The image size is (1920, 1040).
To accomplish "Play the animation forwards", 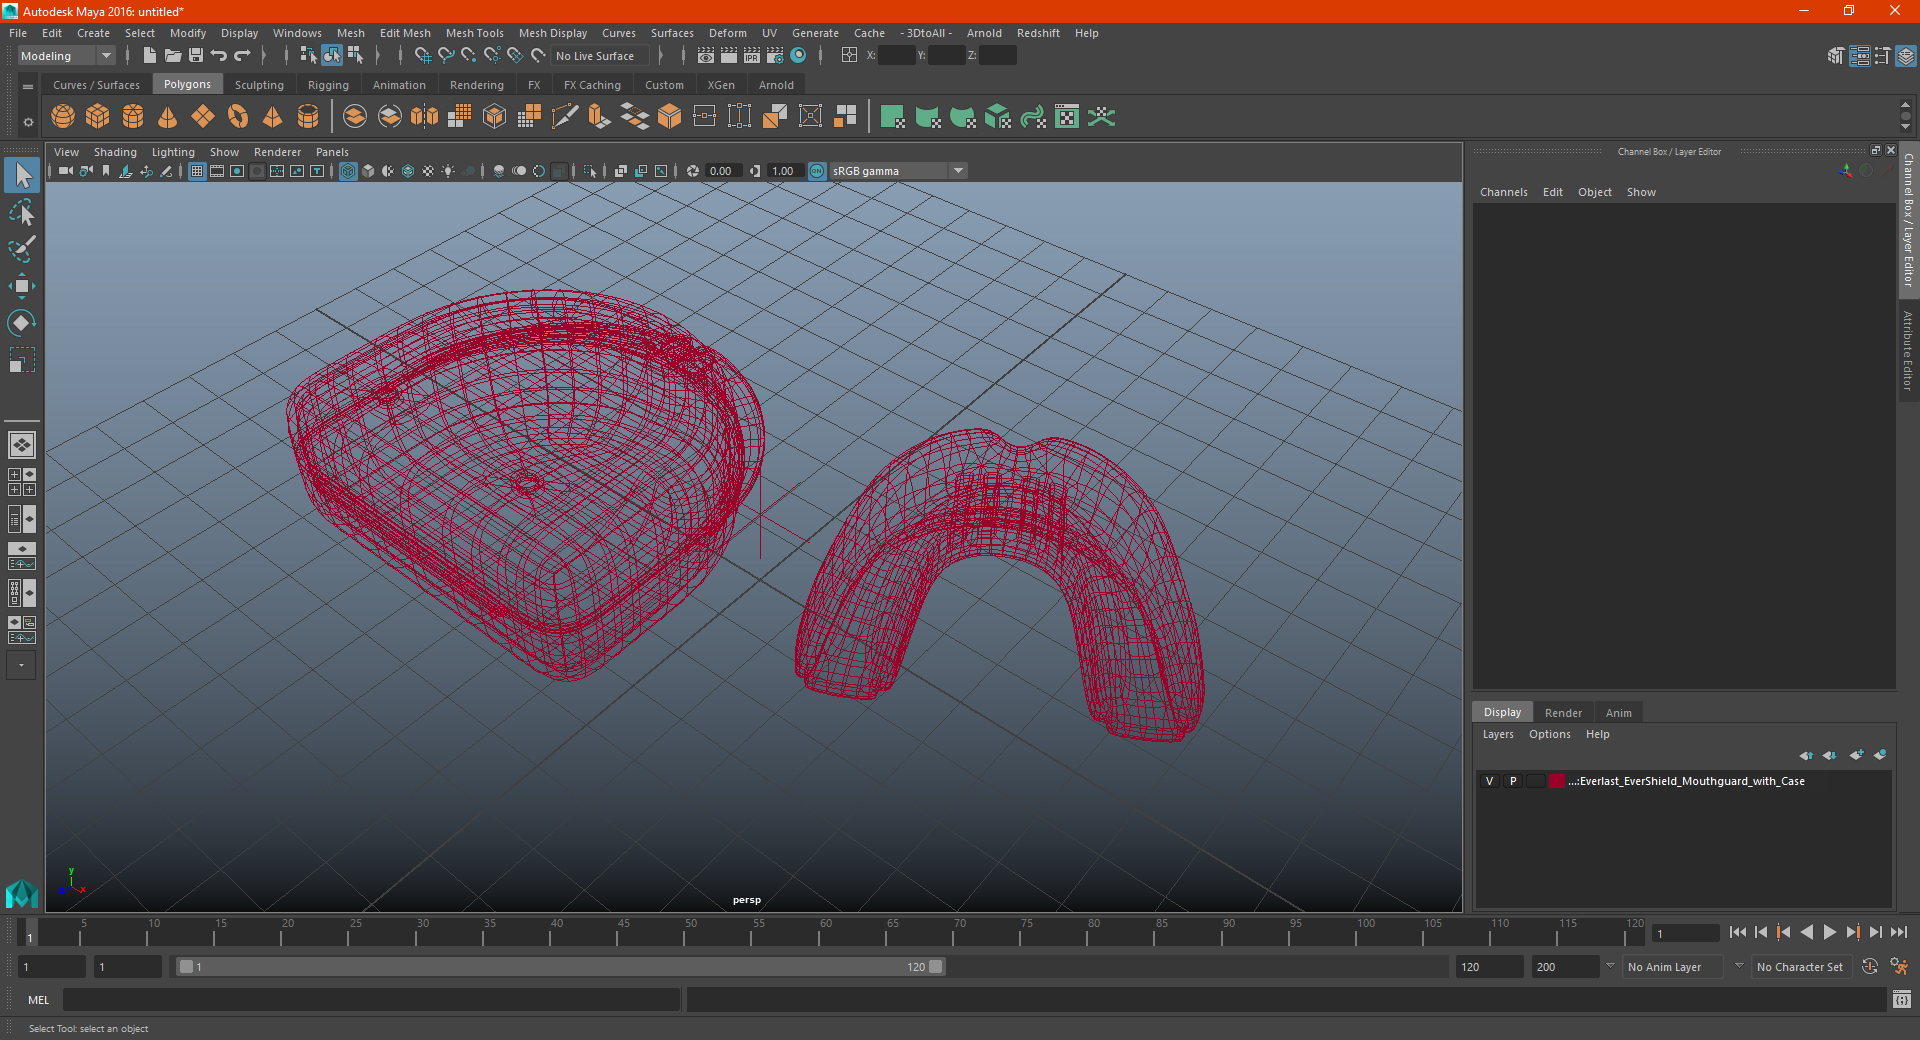I will click(1829, 932).
